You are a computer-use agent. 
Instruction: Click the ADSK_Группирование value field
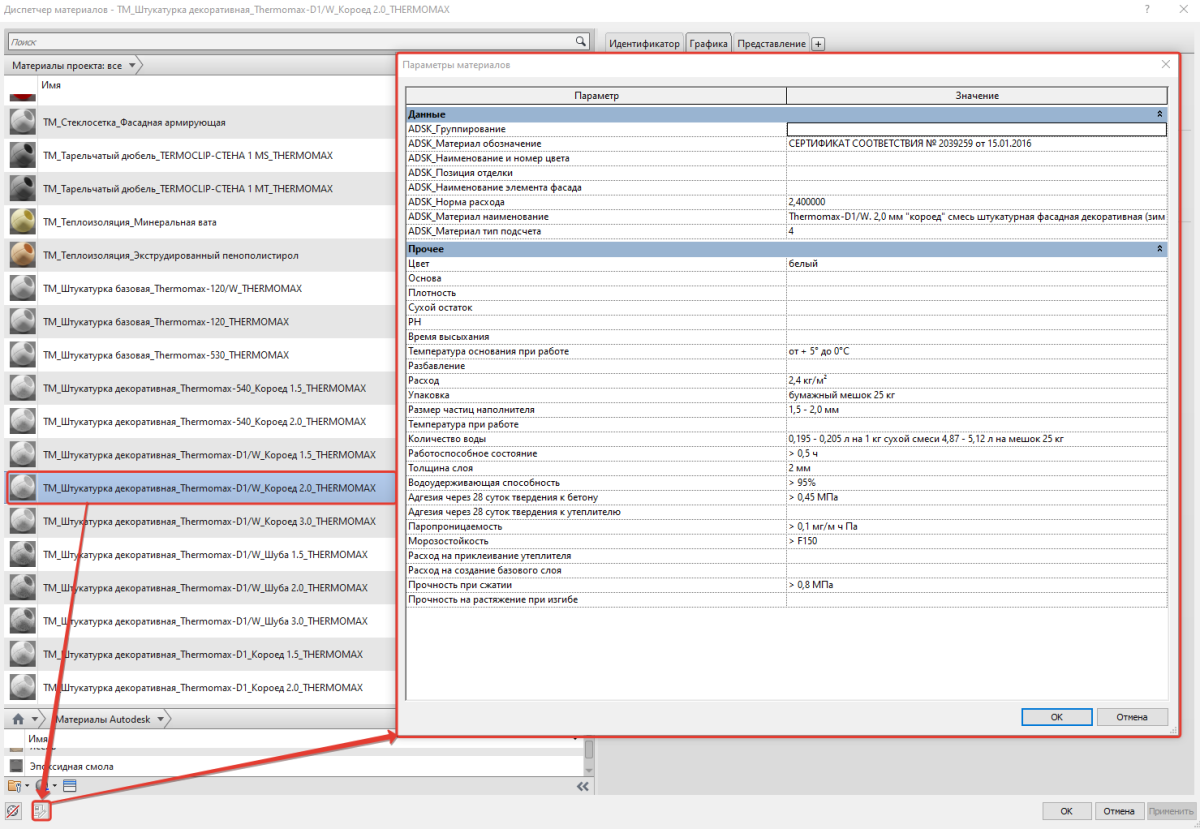976,129
